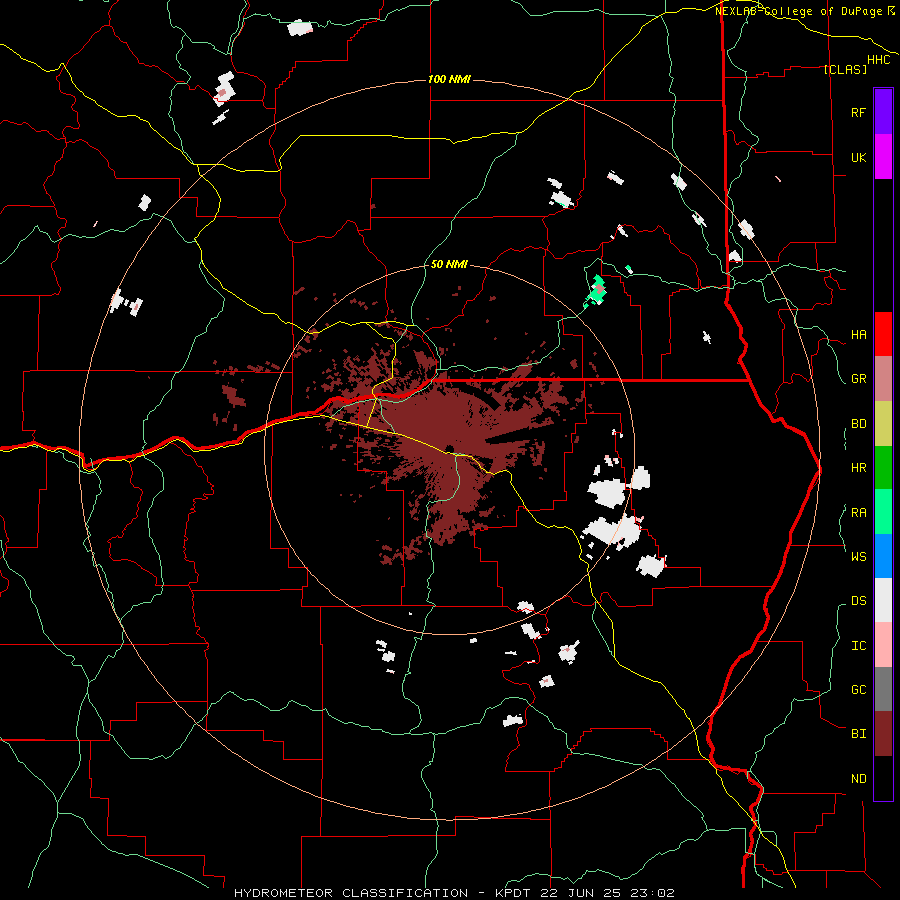The image size is (900, 900).
Task: Click the black radar site dot in echoes
Action: point(449,449)
